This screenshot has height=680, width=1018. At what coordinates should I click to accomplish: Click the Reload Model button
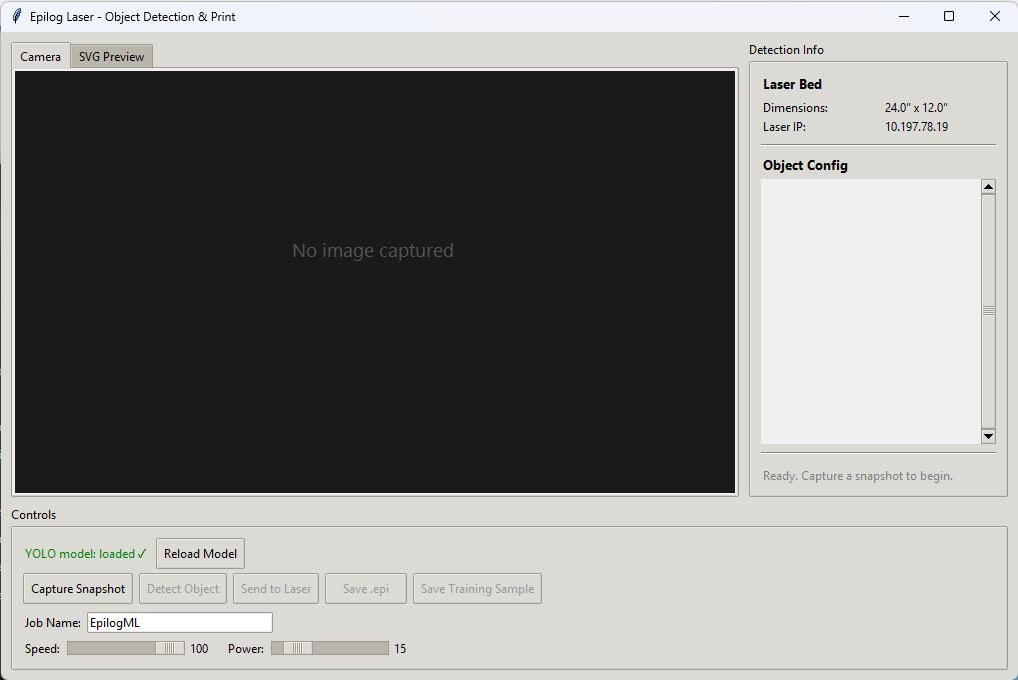pyautogui.click(x=200, y=553)
